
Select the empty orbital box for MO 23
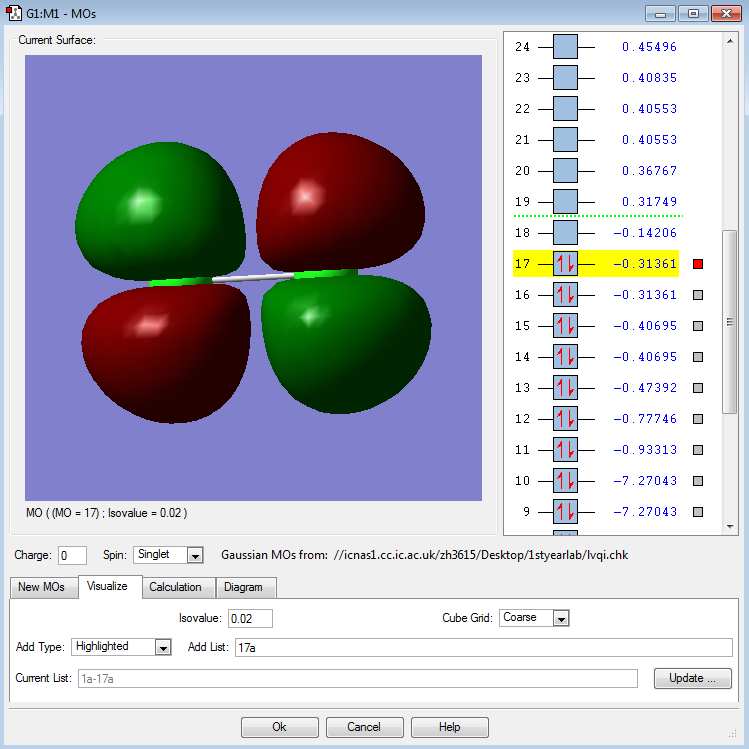(x=565, y=77)
